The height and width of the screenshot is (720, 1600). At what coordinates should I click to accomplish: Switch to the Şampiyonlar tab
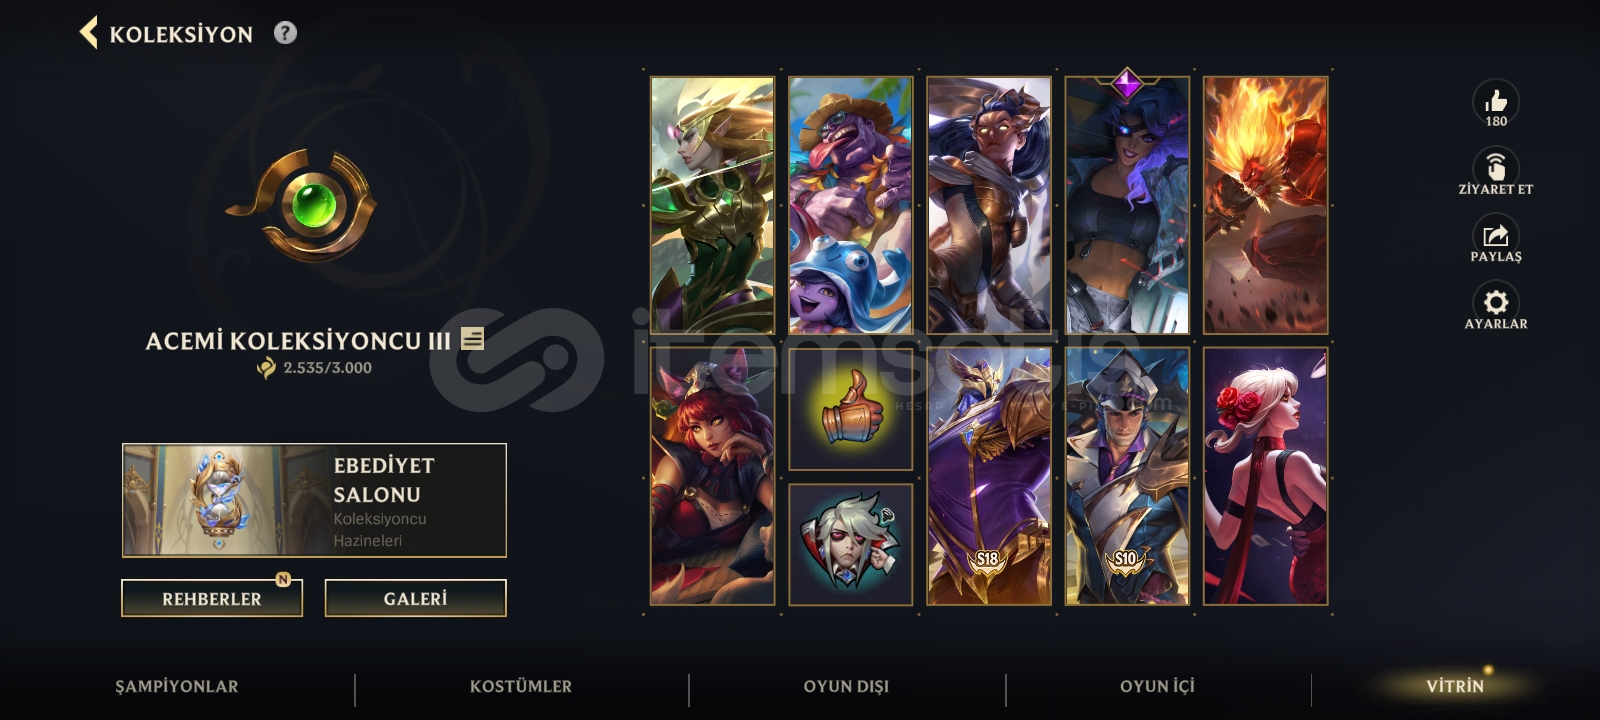pyautogui.click(x=177, y=687)
